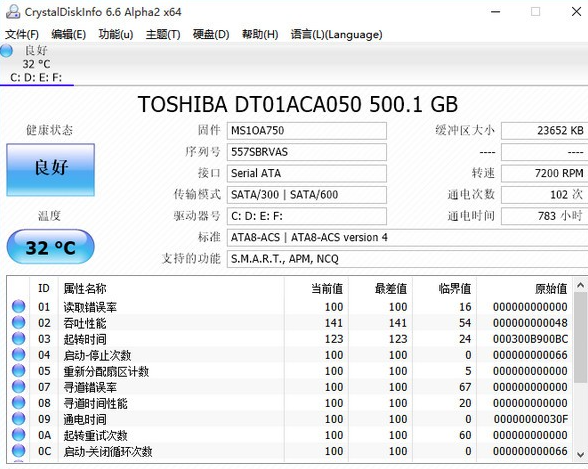This screenshot has height=469, width=588.
Task: Click status orb for attribute 03 起转时间
Action: tap(18, 338)
